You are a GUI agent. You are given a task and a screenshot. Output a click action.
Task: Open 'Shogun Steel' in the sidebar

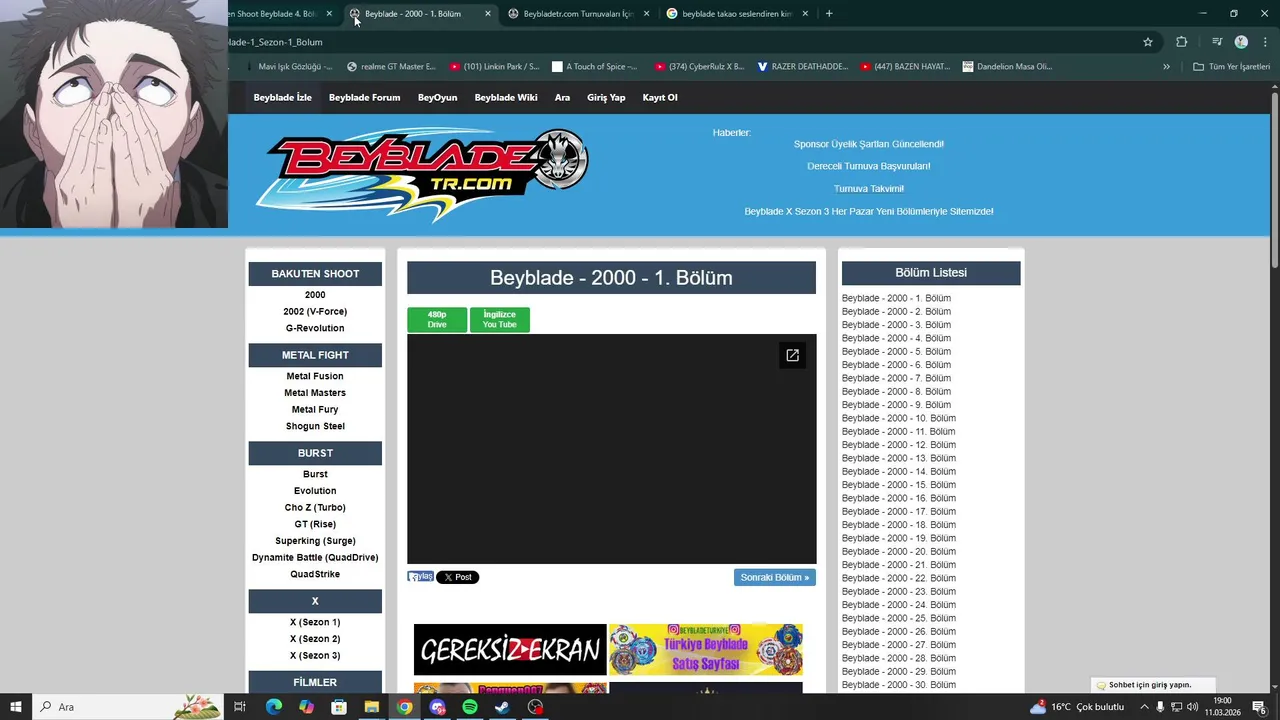(x=315, y=426)
